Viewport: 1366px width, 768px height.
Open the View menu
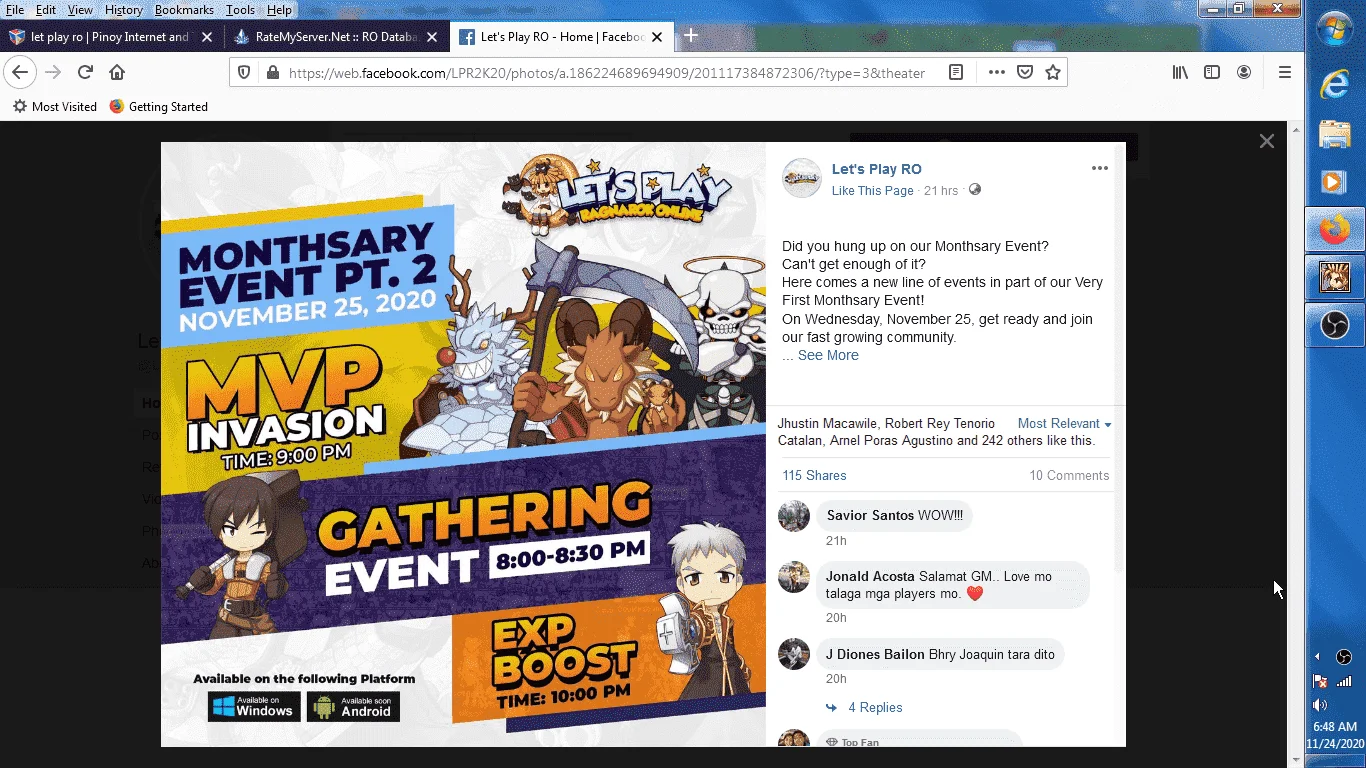[80, 10]
